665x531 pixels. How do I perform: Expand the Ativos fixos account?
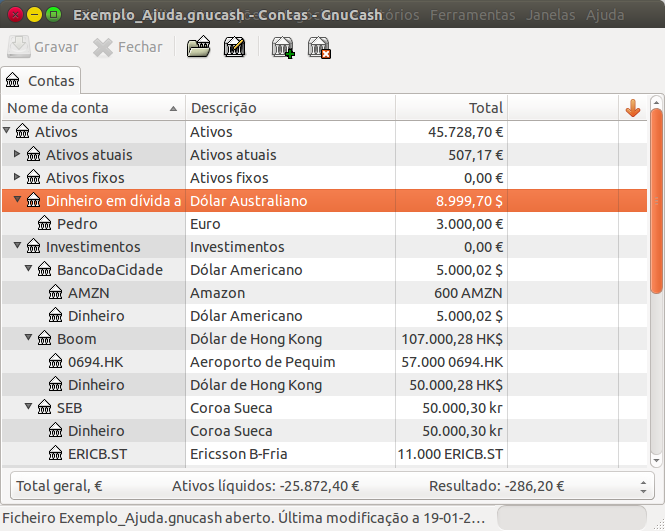(x=17, y=176)
